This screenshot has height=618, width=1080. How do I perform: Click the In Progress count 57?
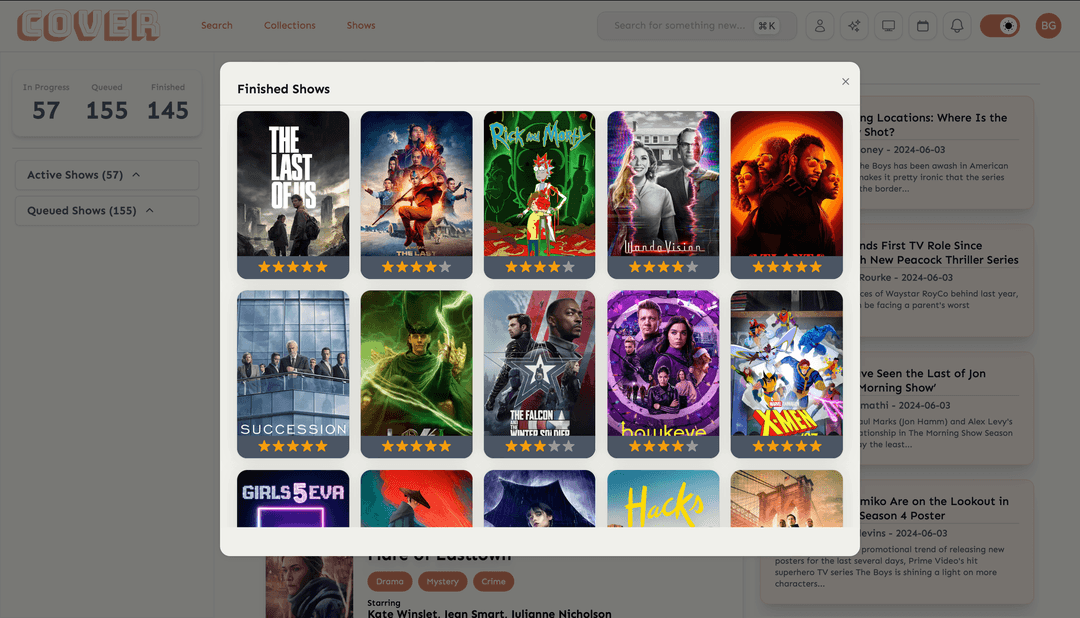point(46,110)
